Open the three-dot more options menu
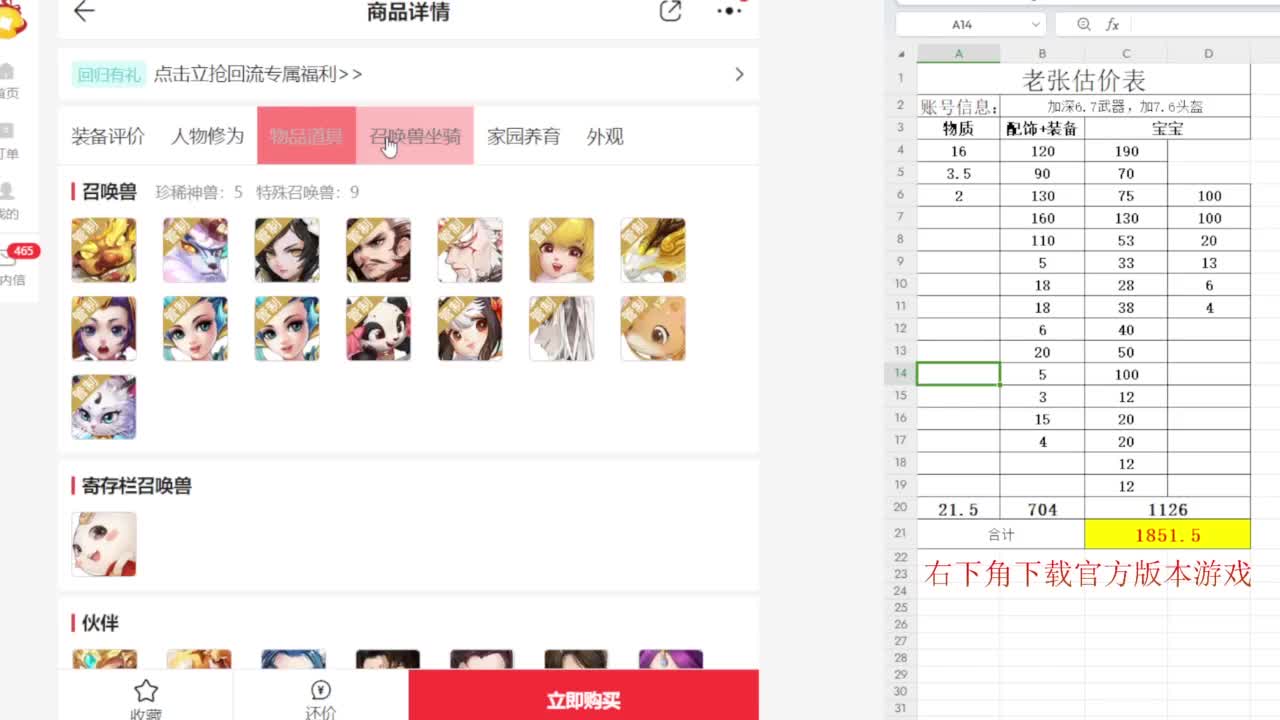This screenshot has width=1280, height=720. [730, 11]
